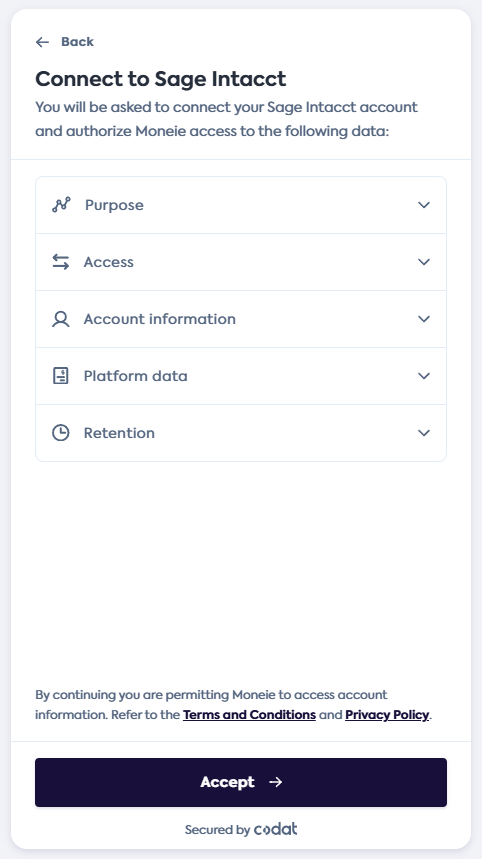Expand Account information using its chevron

click(424, 319)
